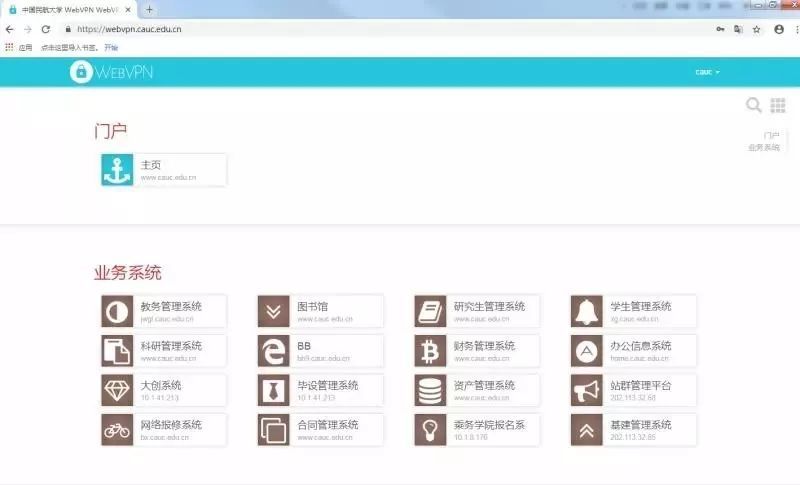The image size is (800, 485).
Task: Click the 研究生管理系统 link title
Action: click(489, 307)
